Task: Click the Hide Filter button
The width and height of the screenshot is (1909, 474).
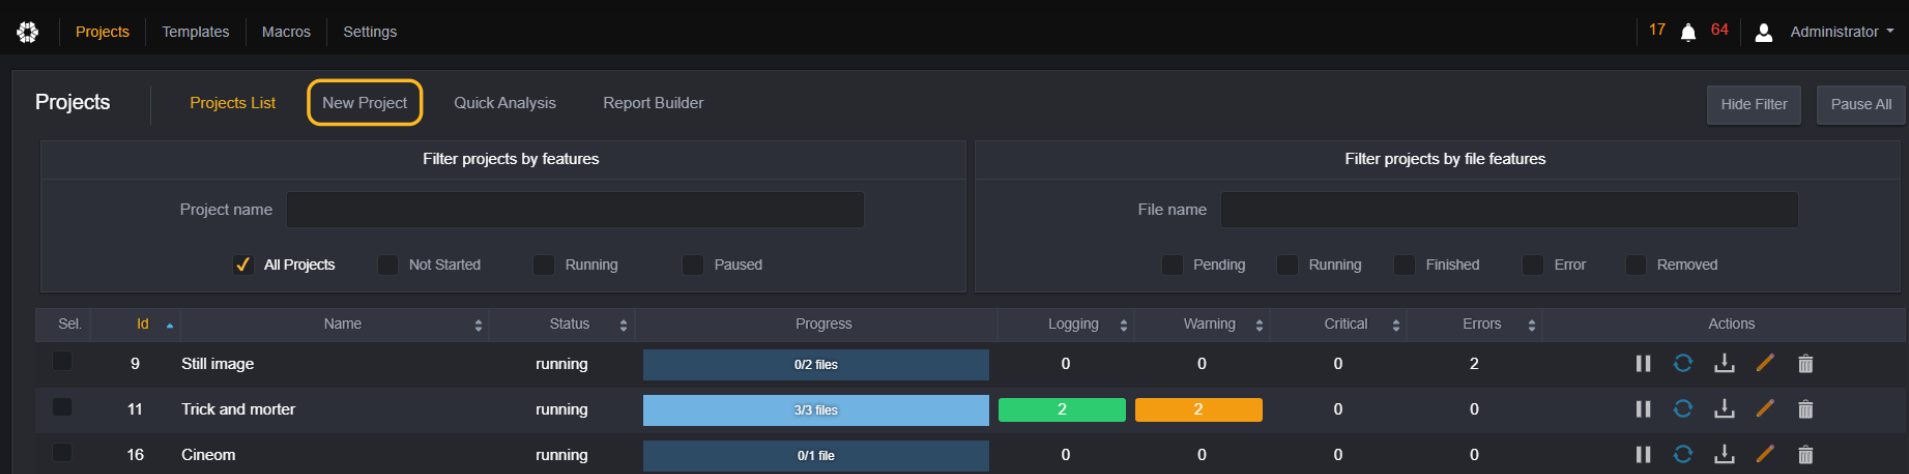Action: click(x=1754, y=104)
